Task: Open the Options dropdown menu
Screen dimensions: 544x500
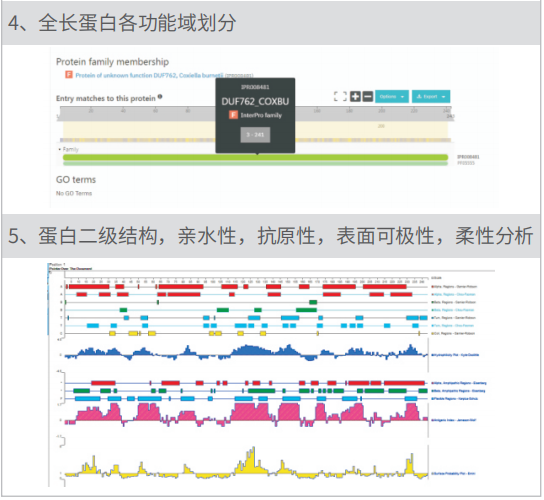Action: pyautogui.click(x=392, y=97)
